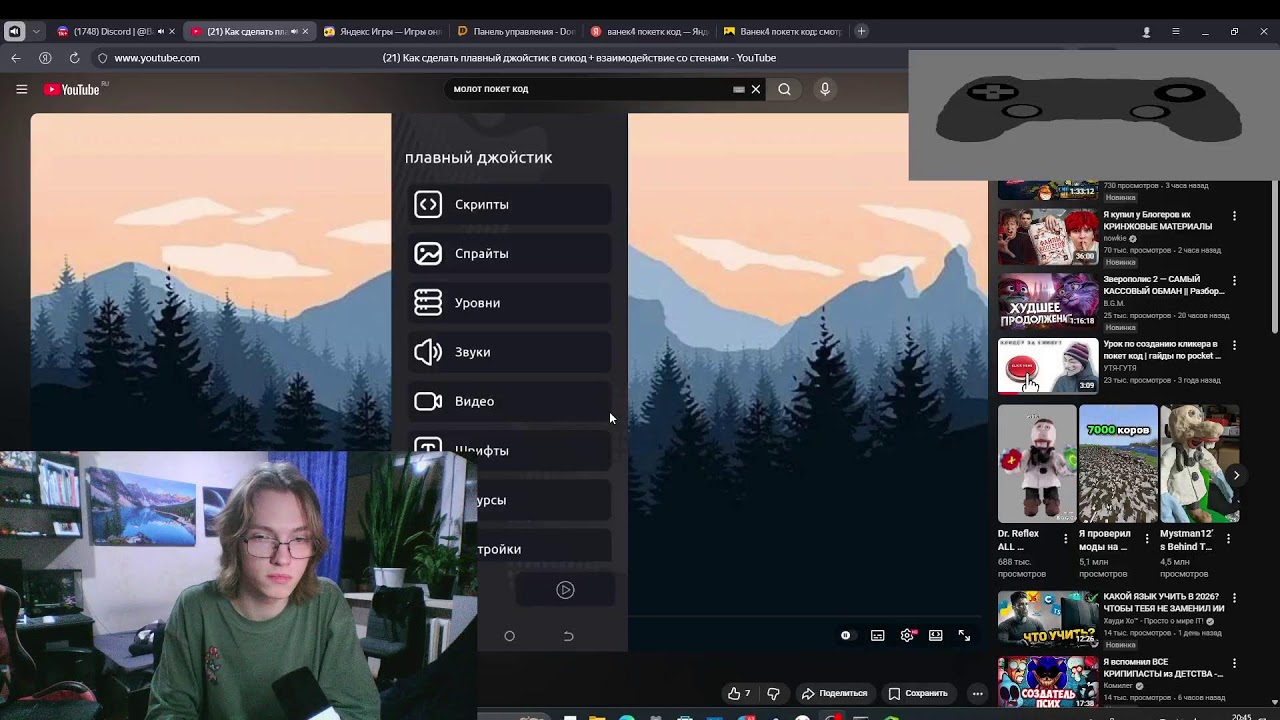Save the video with 'Сохранить'
This screenshot has width=1280, height=720.
[x=918, y=693]
